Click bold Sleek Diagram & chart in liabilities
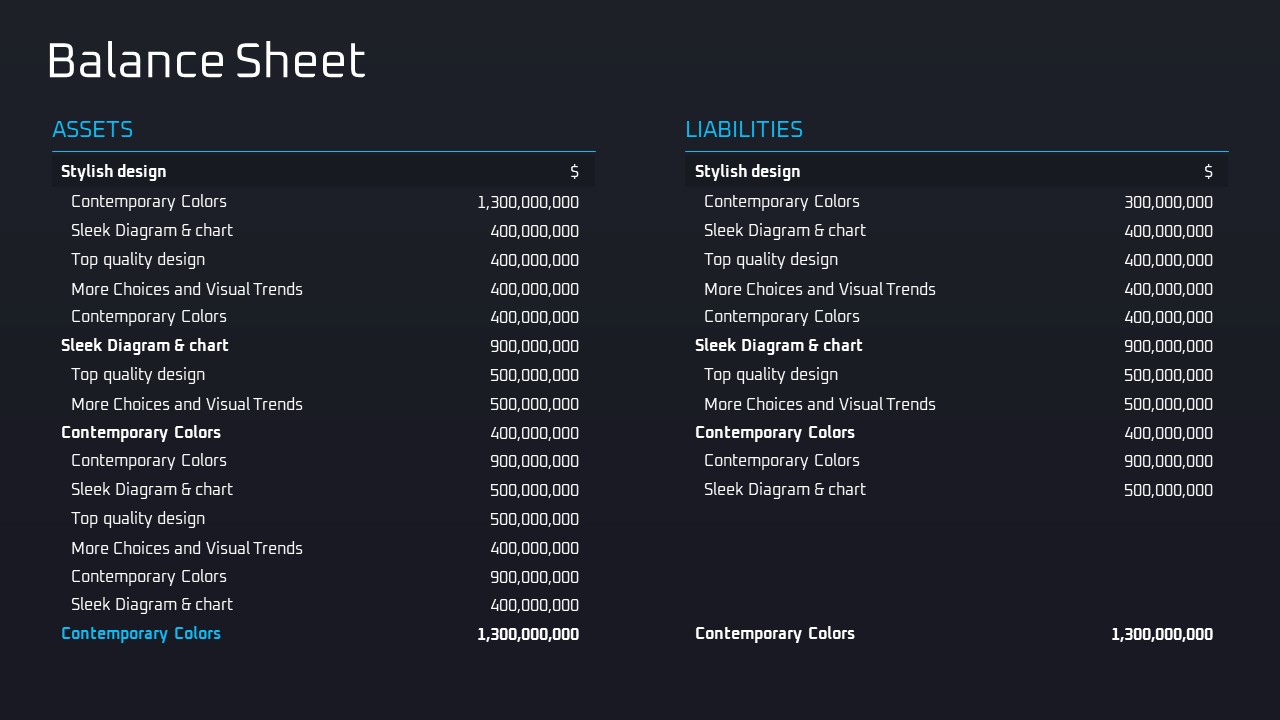 point(779,345)
